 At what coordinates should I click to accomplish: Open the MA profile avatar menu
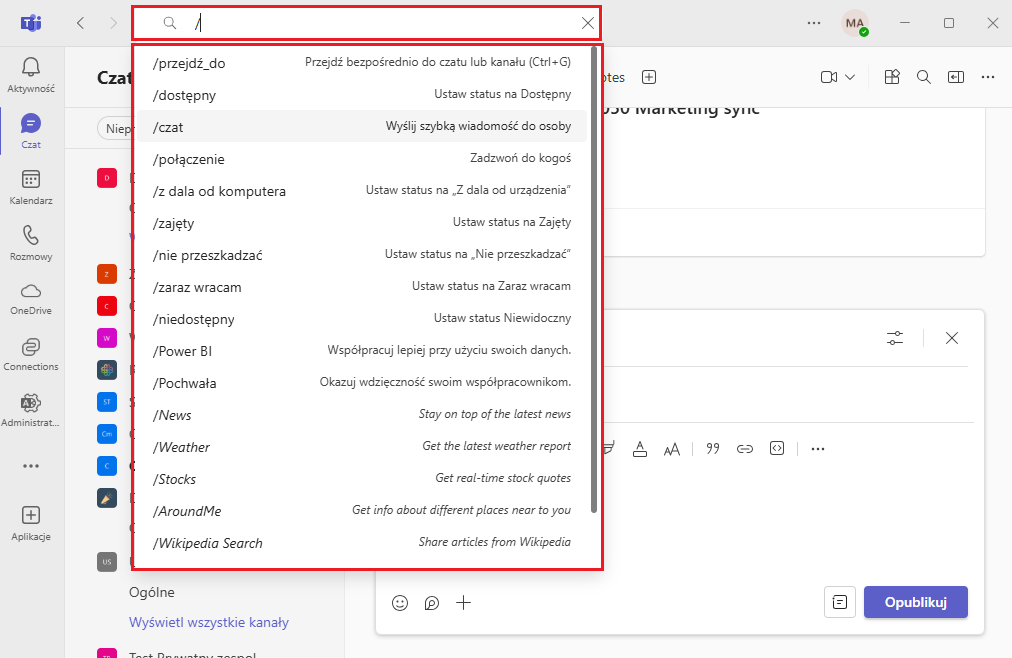pyautogui.click(x=855, y=23)
